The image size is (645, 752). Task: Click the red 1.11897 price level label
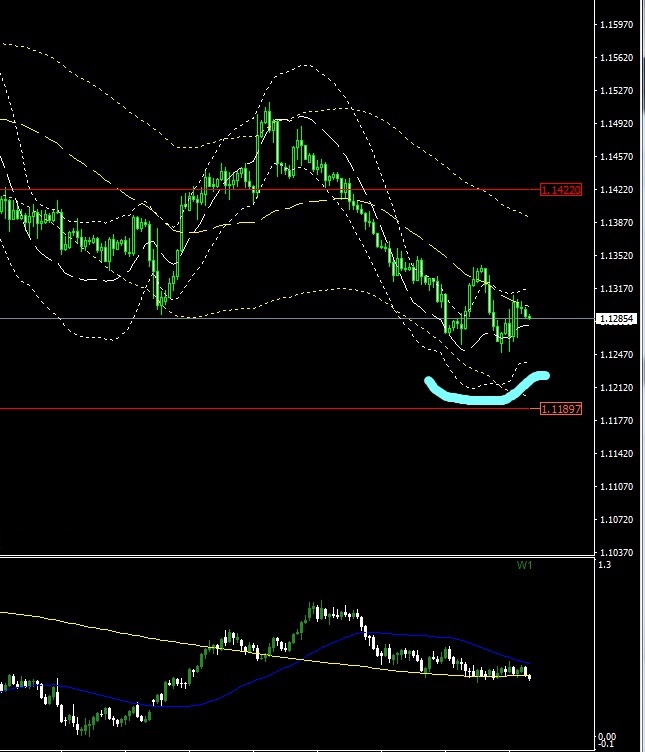tap(560, 409)
